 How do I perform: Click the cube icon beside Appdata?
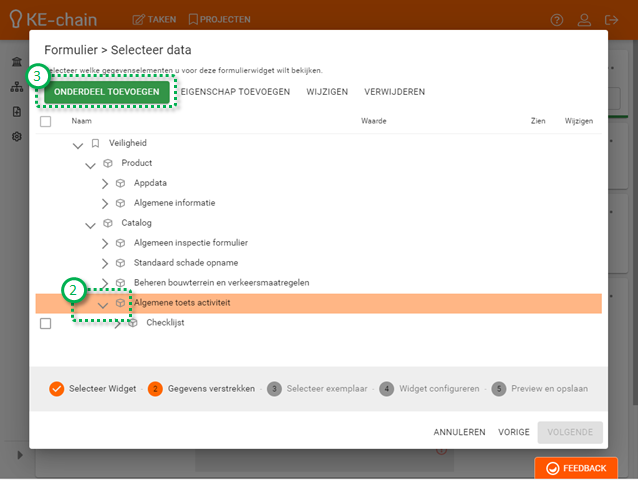[x=120, y=183]
